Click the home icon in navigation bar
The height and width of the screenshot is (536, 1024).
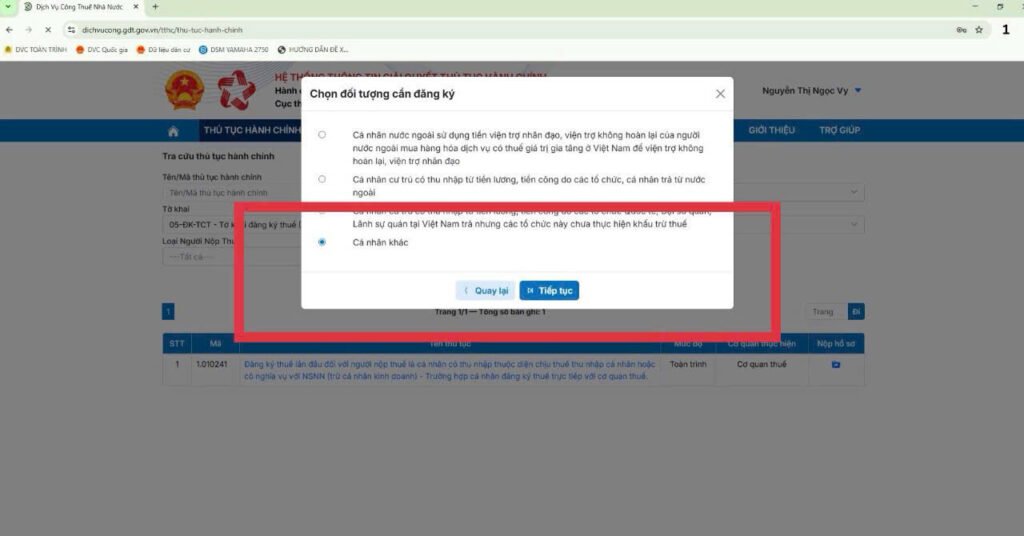pyautogui.click(x=173, y=130)
